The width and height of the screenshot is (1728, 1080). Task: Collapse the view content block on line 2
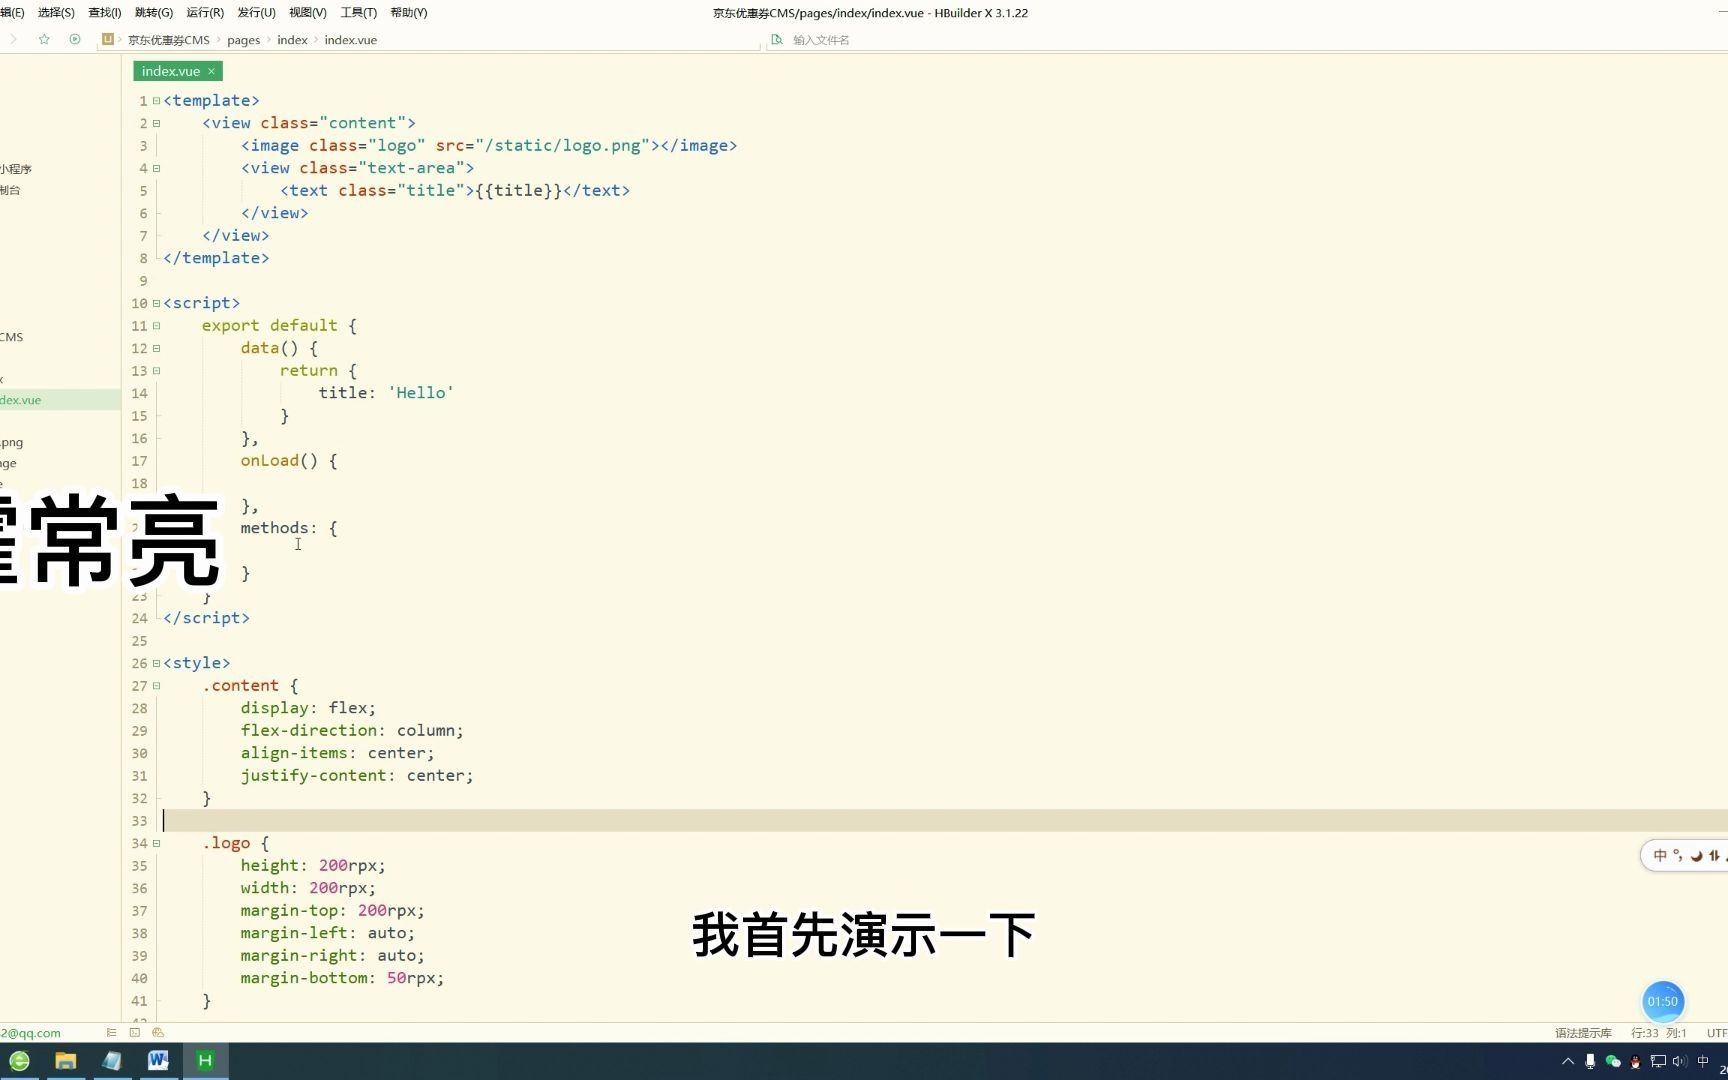coord(156,123)
